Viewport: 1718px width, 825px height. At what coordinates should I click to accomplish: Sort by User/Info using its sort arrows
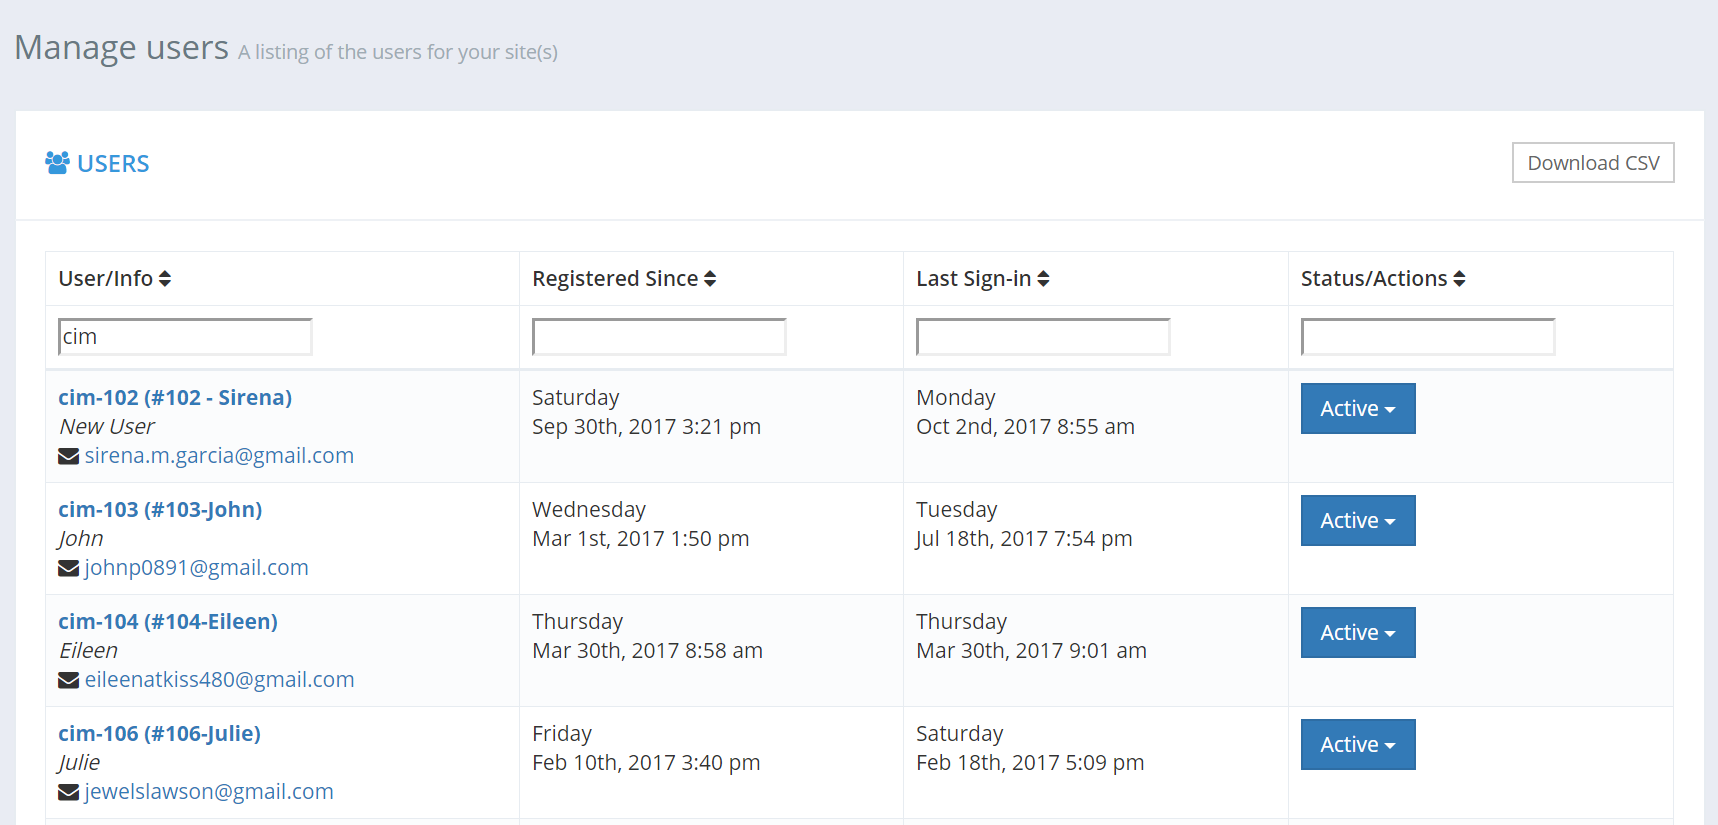pyautogui.click(x=165, y=279)
